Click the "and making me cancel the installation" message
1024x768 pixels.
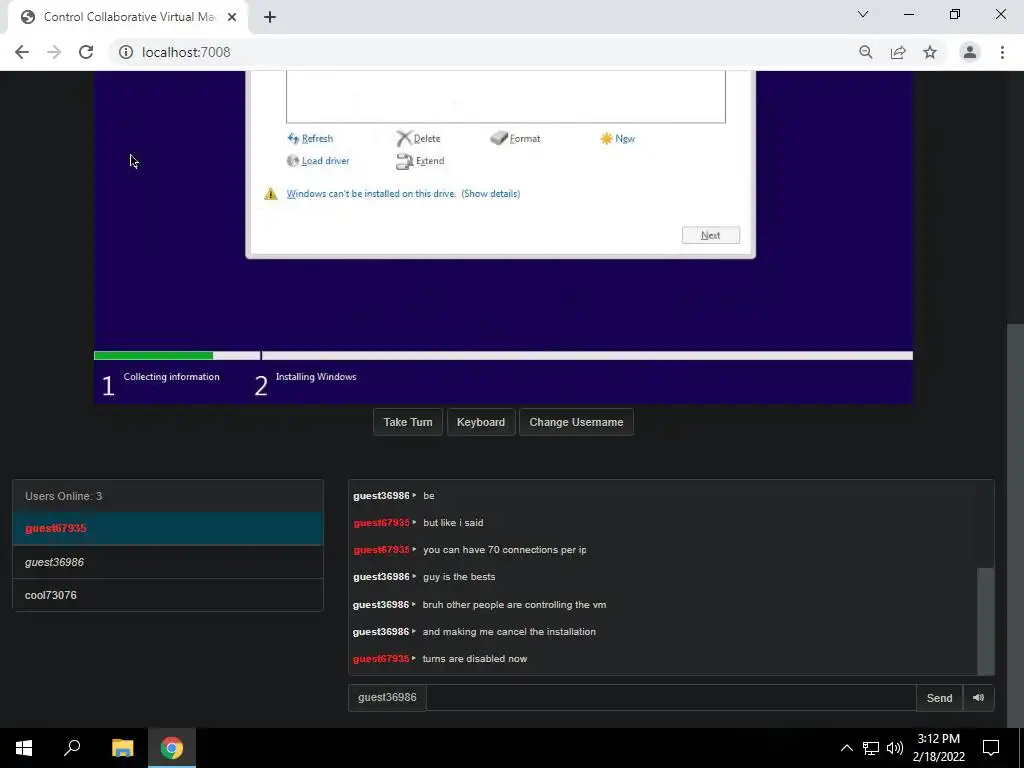point(509,632)
